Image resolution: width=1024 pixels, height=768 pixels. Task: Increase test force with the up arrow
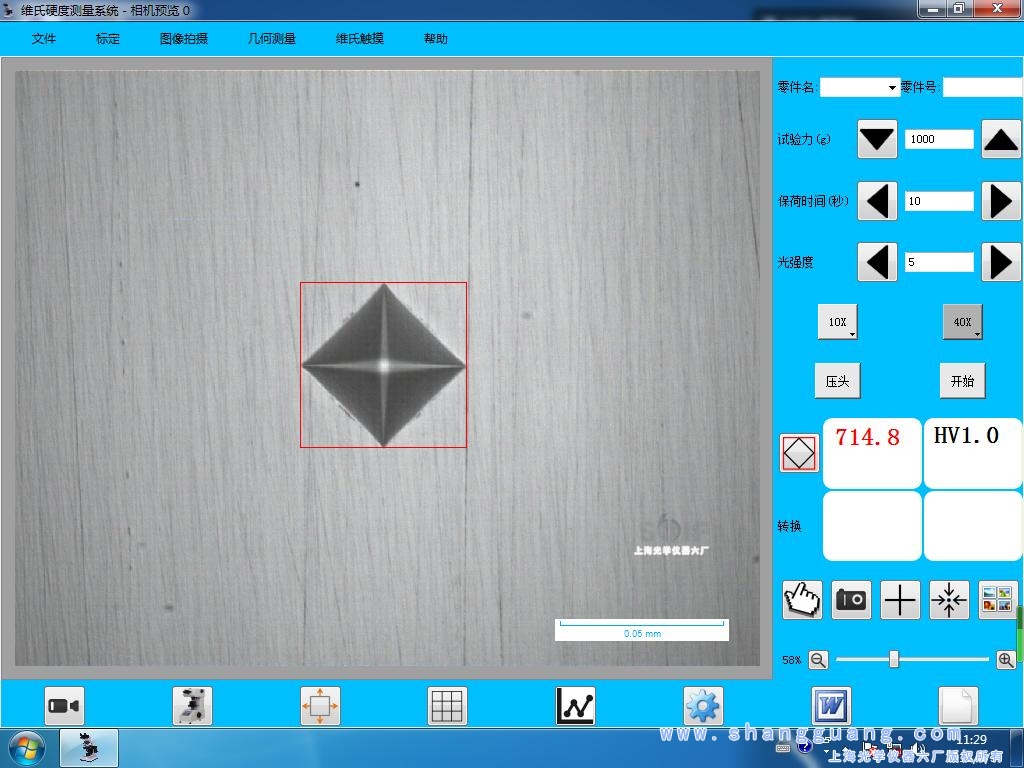click(x=1000, y=140)
